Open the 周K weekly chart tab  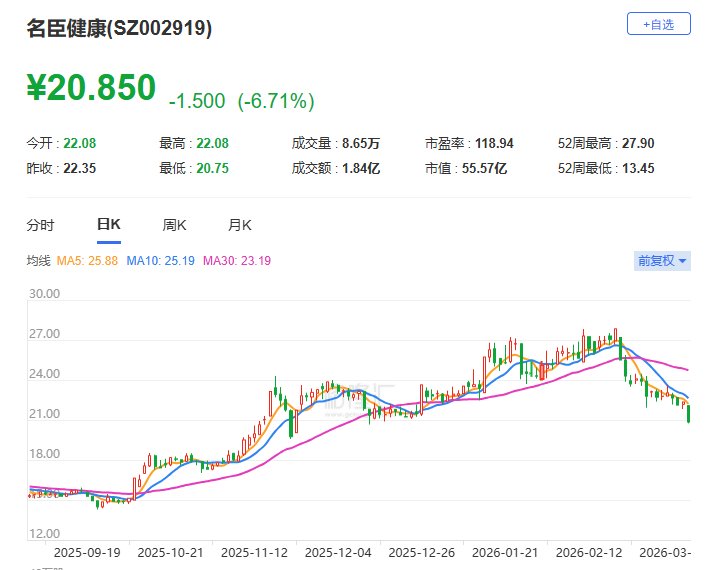click(x=175, y=225)
